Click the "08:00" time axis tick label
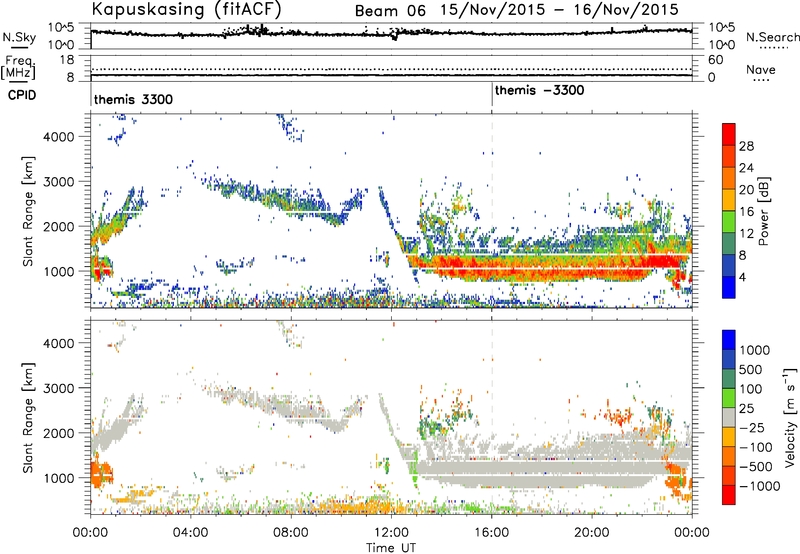The height and width of the screenshot is (554, 800). pos(290,533)
